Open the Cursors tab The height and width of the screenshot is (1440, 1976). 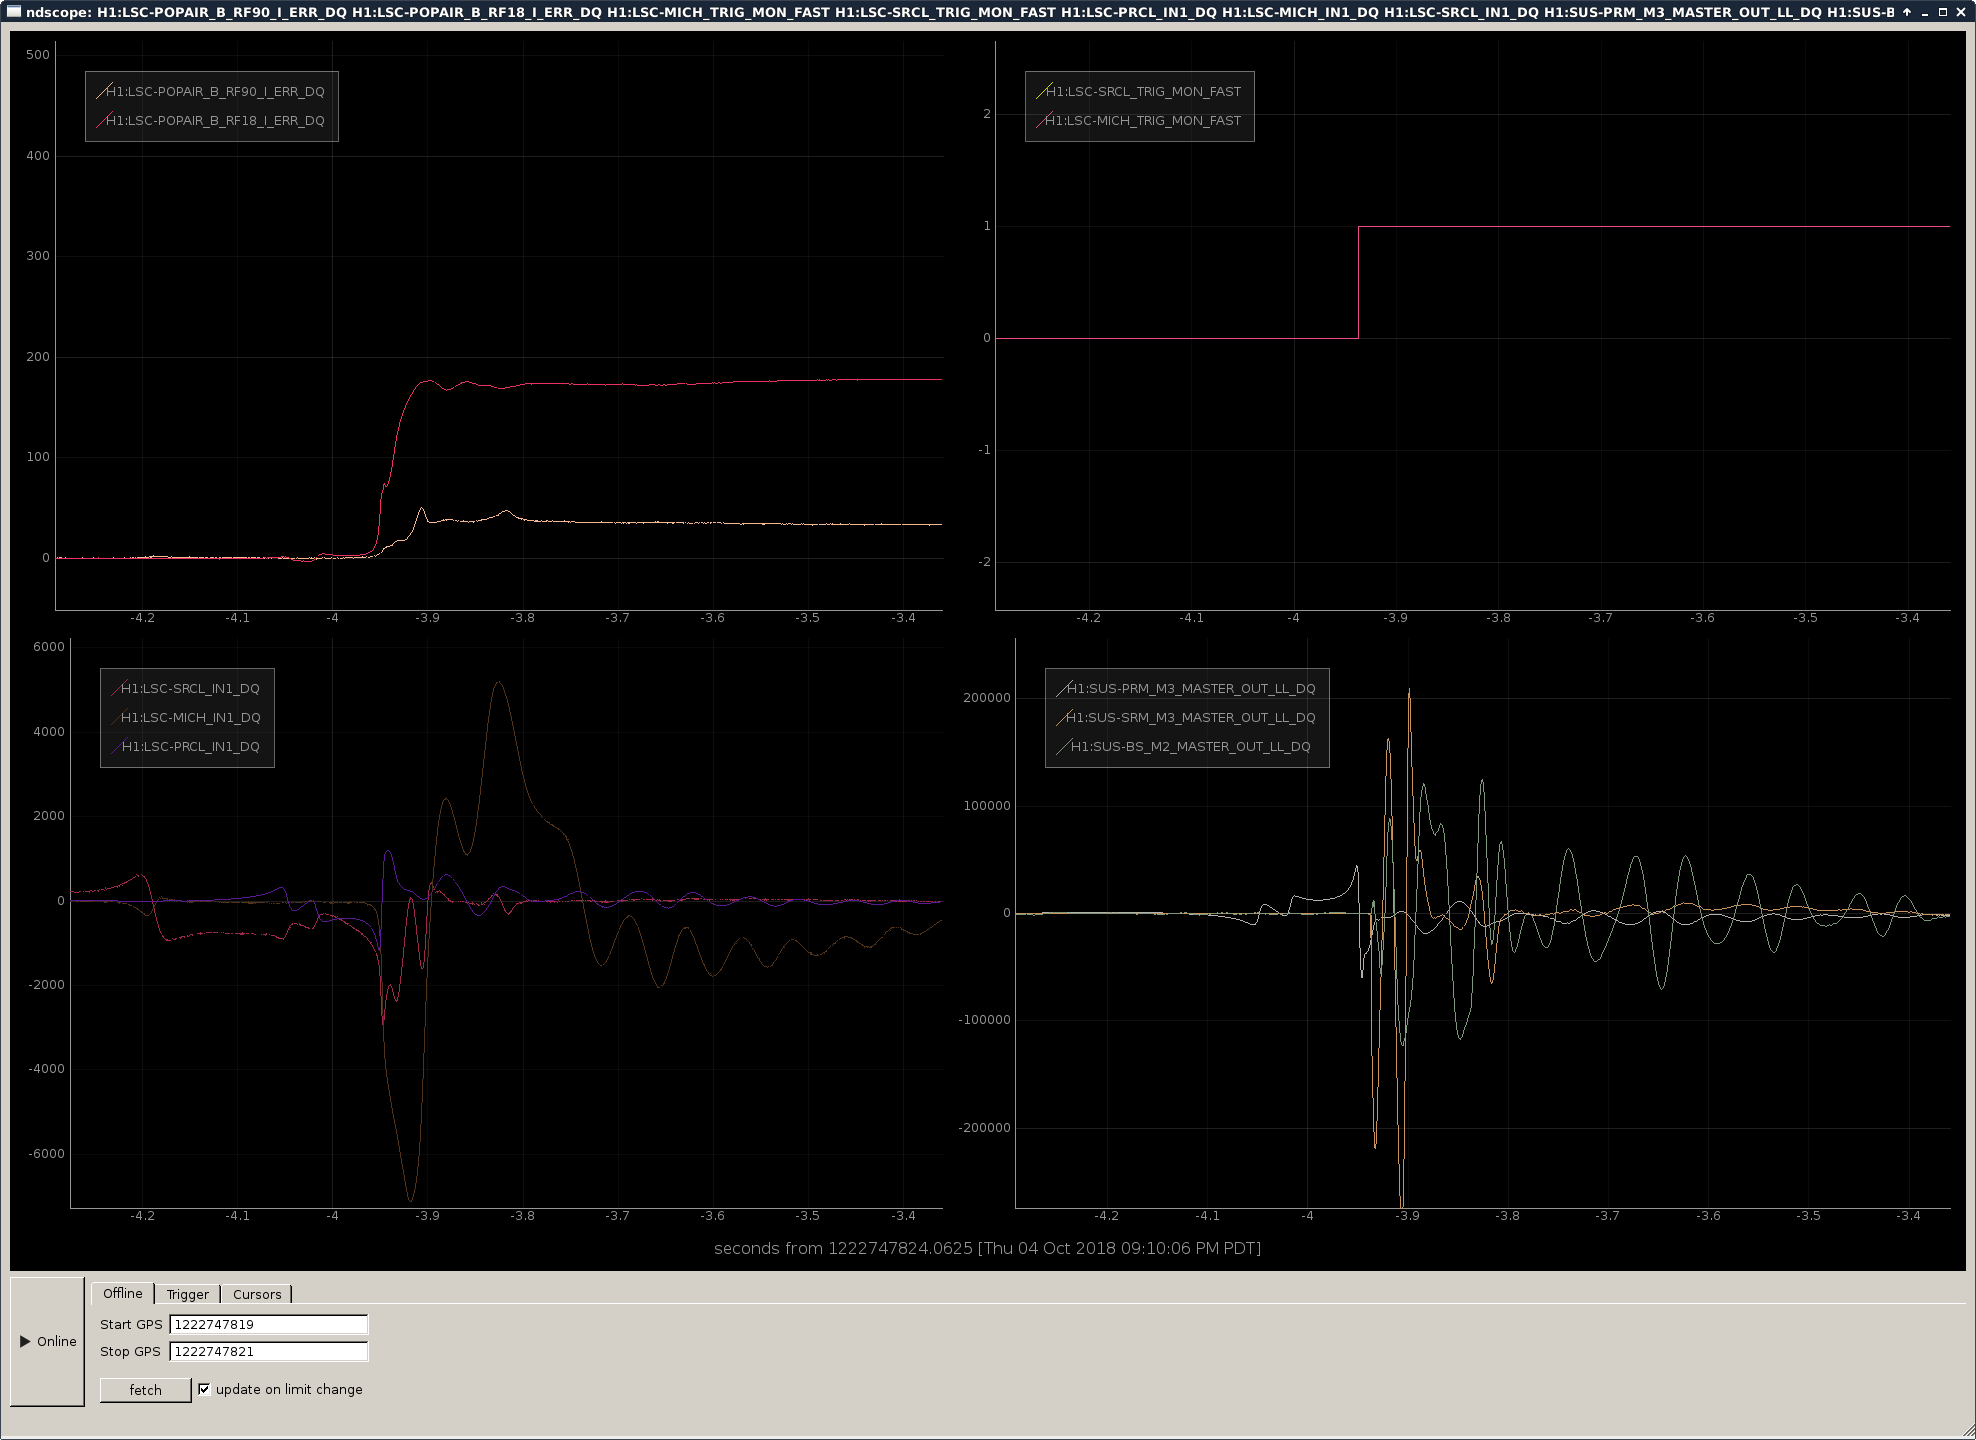(257, 1294)
